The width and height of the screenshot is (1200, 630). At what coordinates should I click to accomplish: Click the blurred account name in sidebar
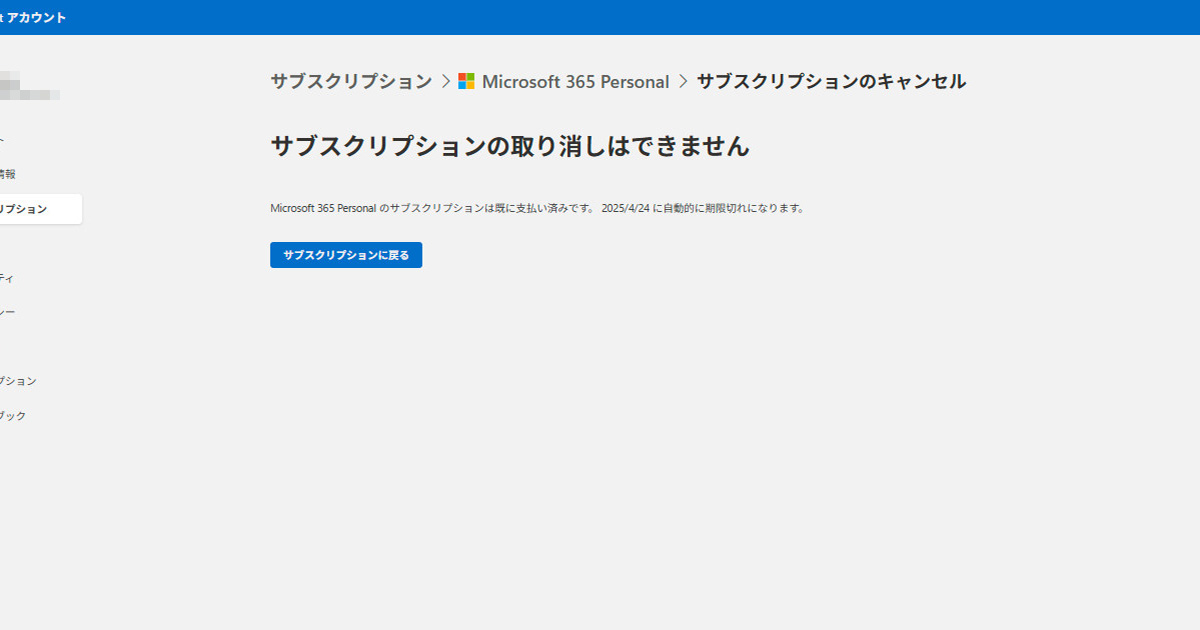pos(30,85)
